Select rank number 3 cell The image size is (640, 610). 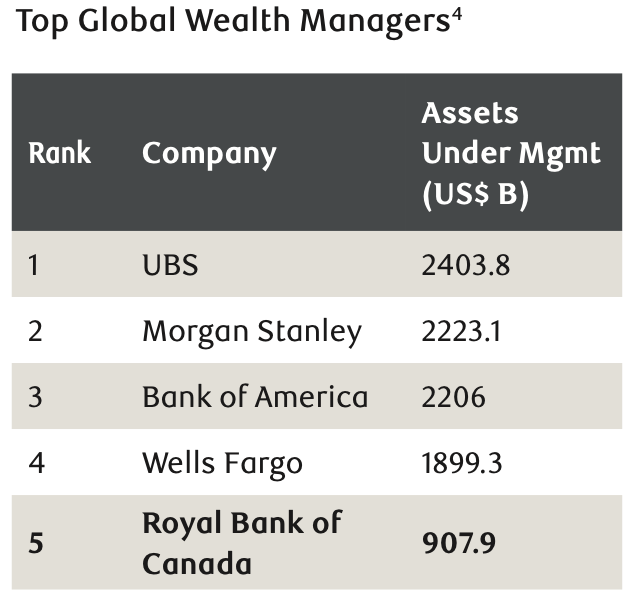(35, 397)
